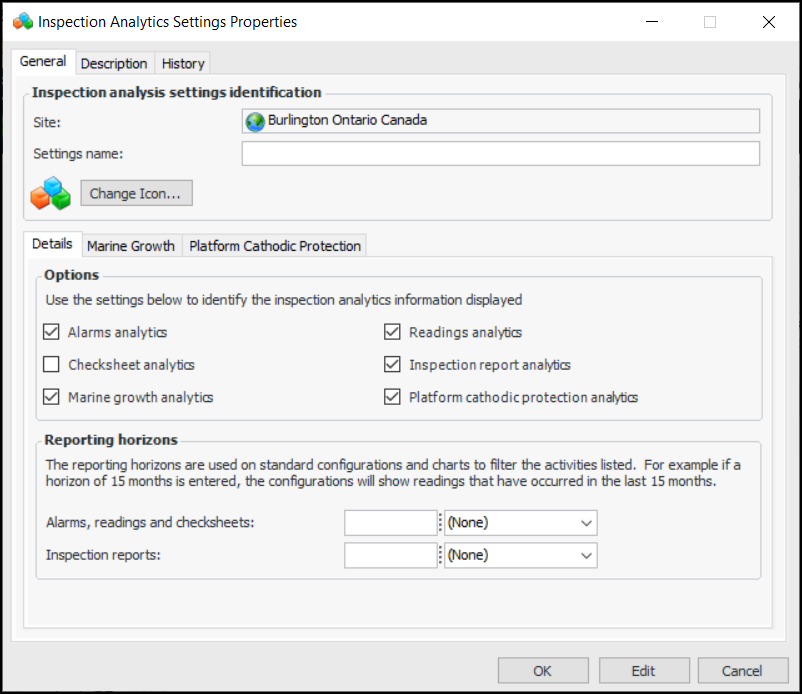802x694 pixels.
Task: Switch to the Description tab
Action: tap(114, 63)
